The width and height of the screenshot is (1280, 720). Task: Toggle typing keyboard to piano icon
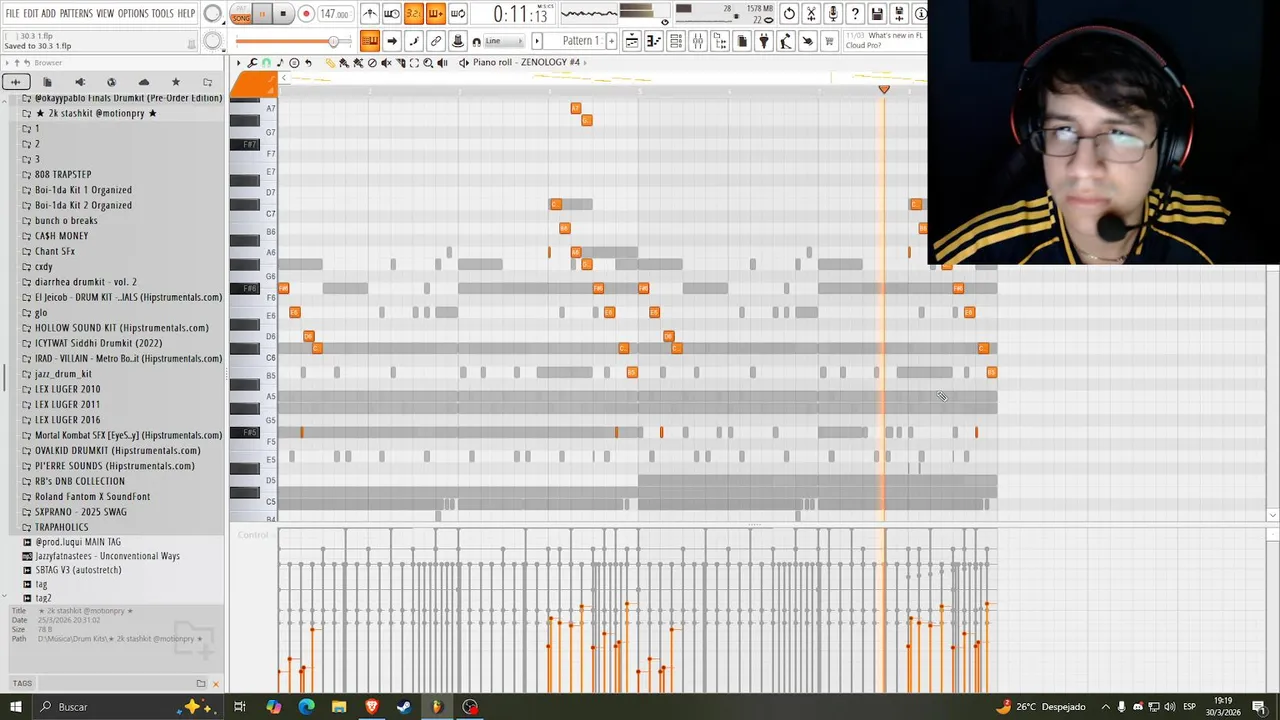pyautogui.click(x=369, y=41)
